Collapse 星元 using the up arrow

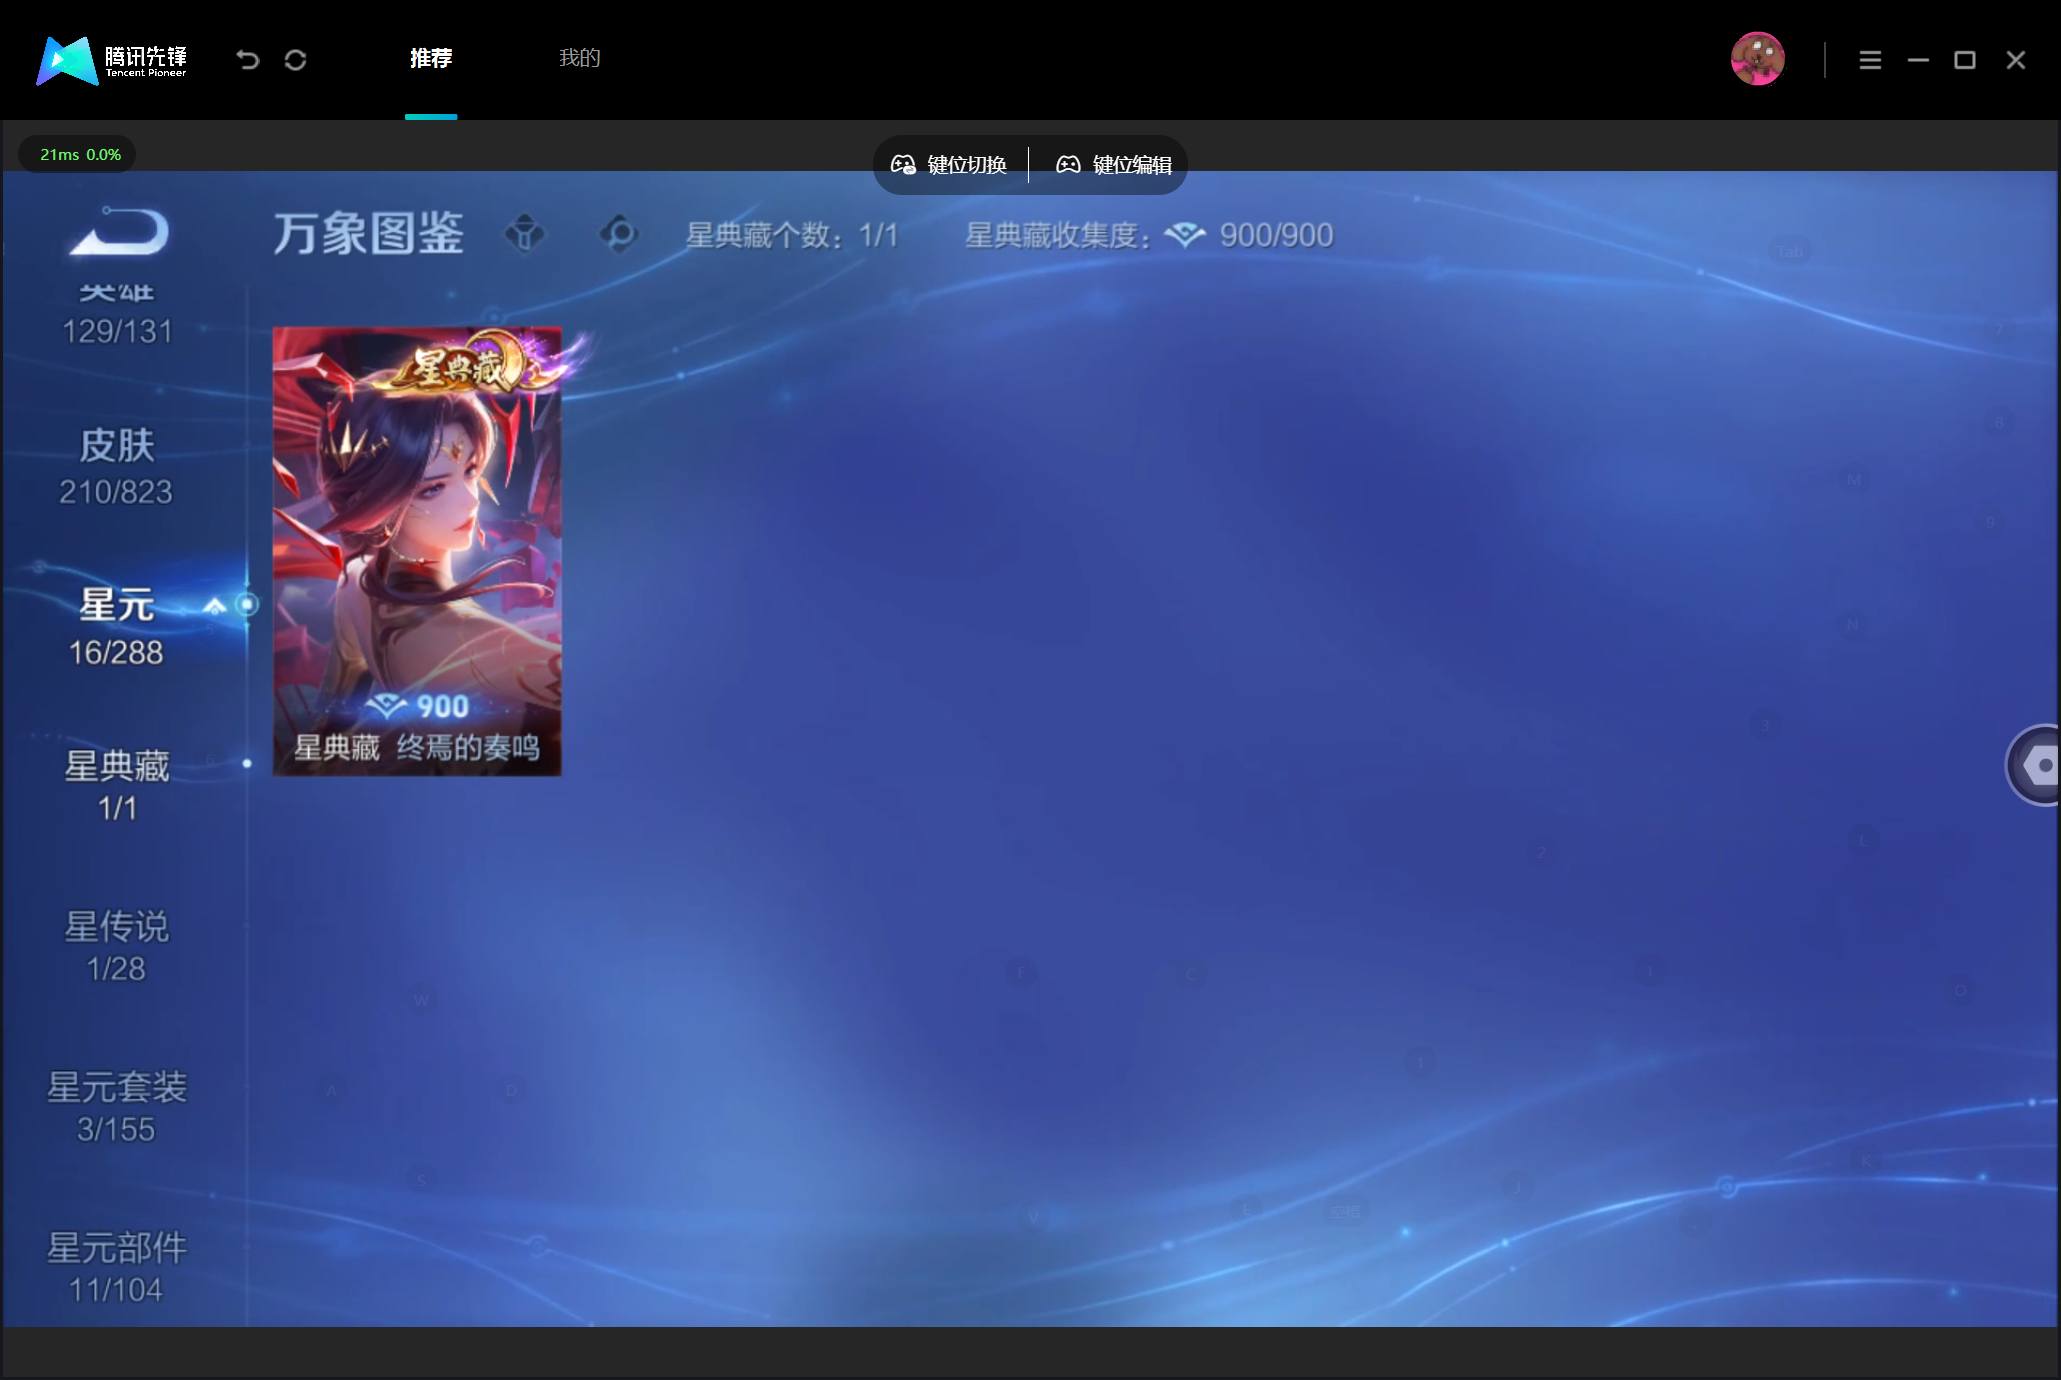tap(214, 606)
